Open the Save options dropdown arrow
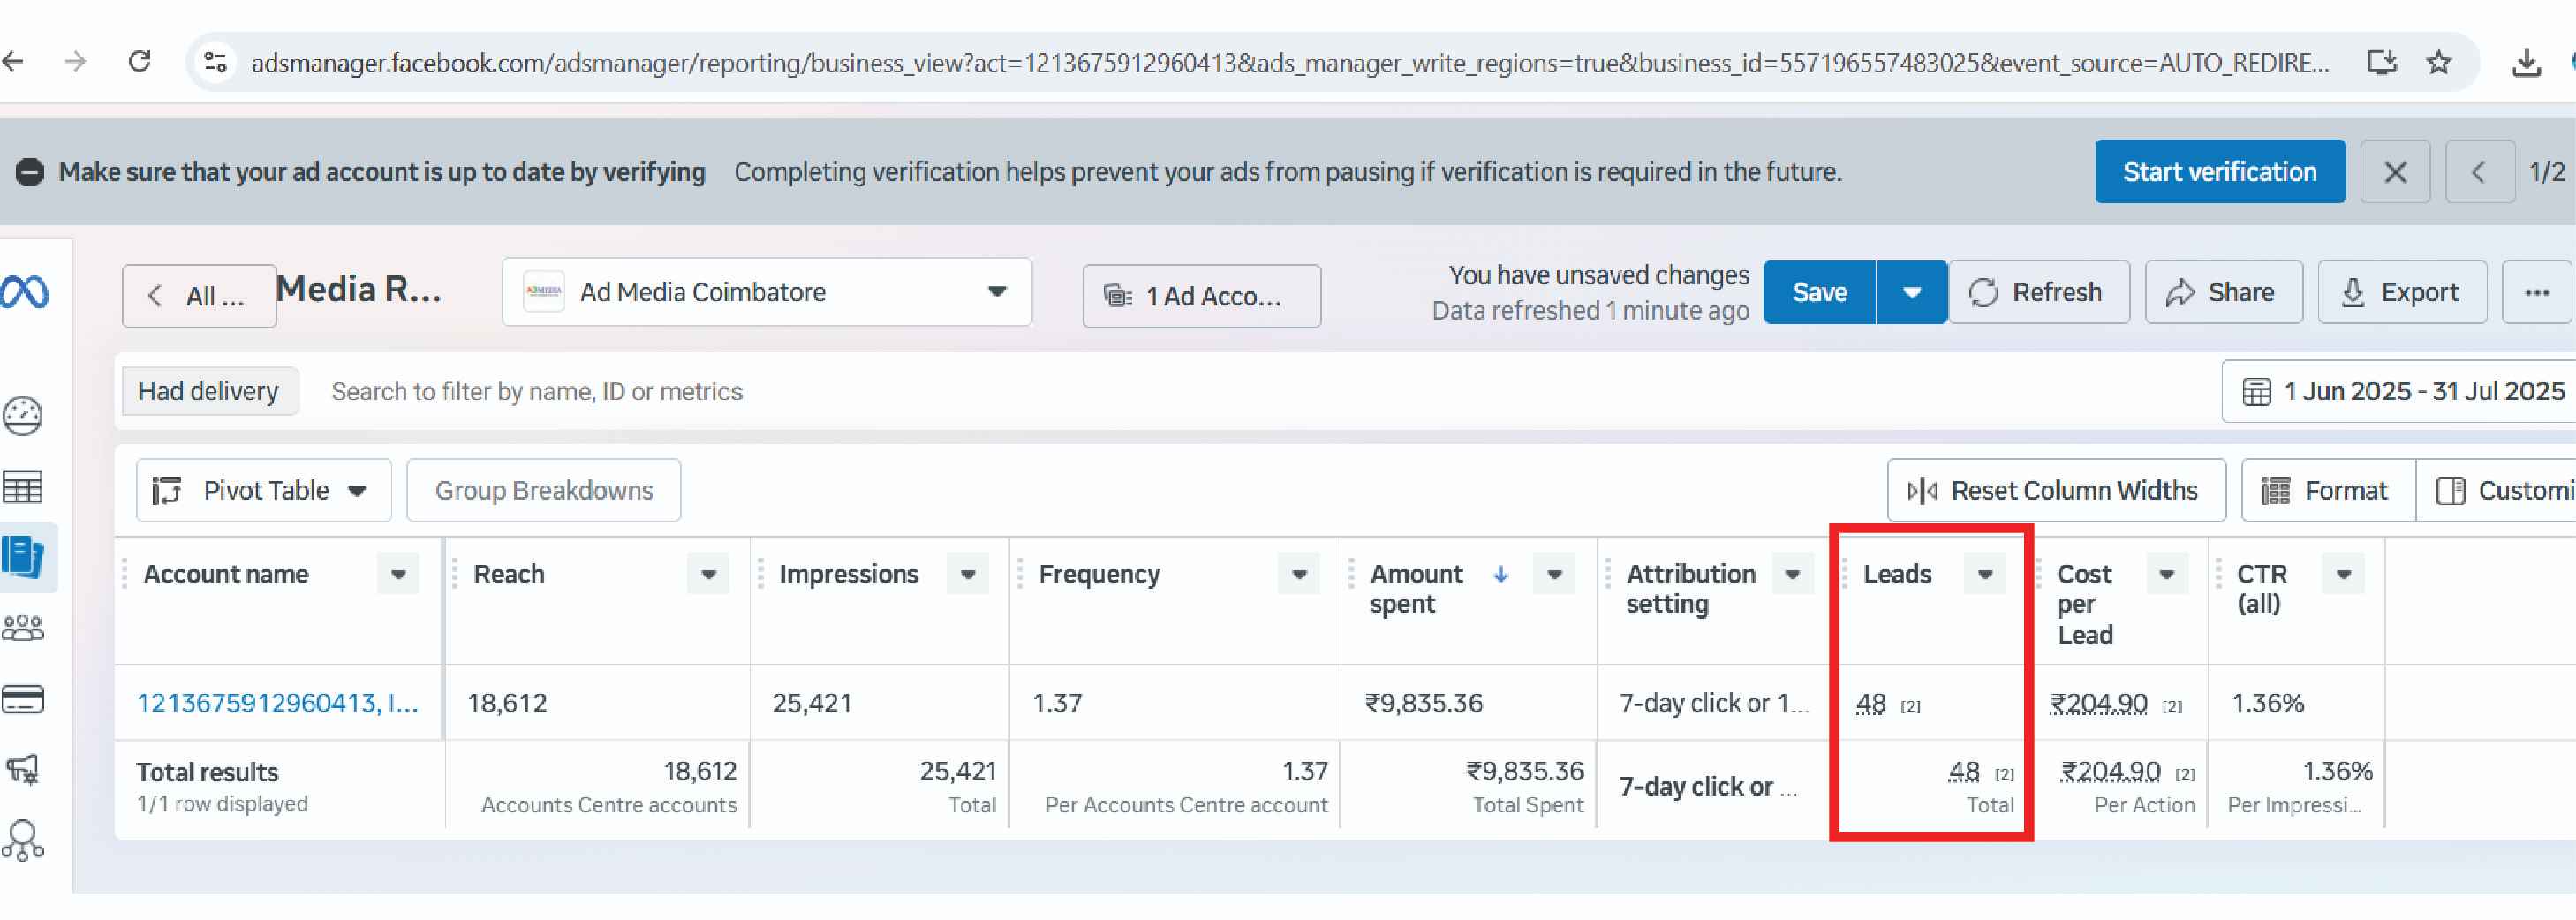 pyautogui.click(x=1911, y=292)
